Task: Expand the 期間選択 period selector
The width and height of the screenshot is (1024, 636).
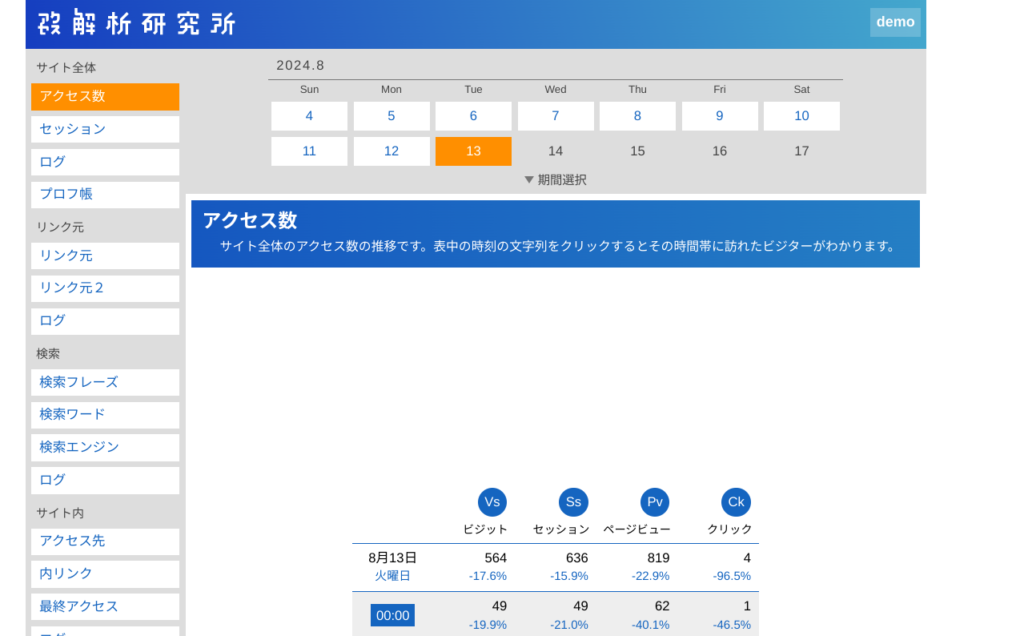Action: pos(556,180)
